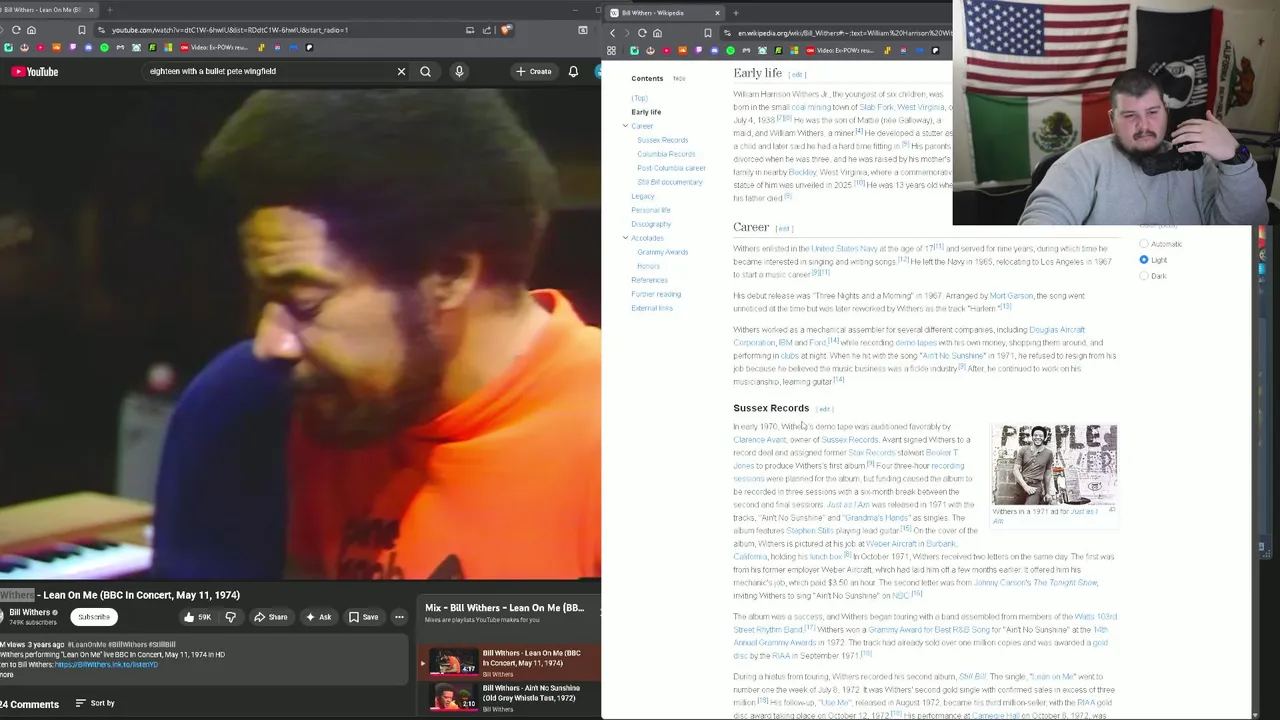Image resolution: width=1280 pixels, height=720 pixels.
Task: Open the Clarence Avant article link
Action: click(x=759, y=440)
